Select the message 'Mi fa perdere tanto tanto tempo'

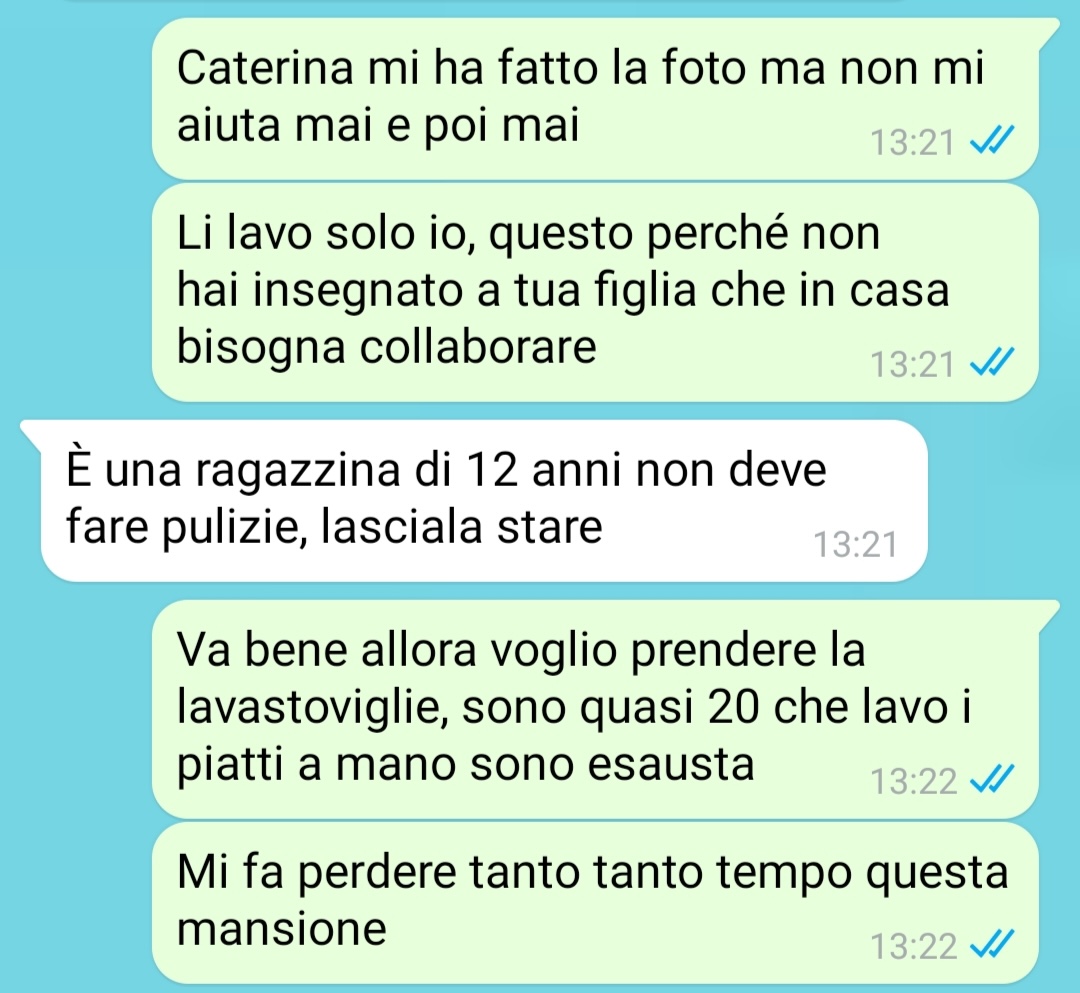point(594,903)
